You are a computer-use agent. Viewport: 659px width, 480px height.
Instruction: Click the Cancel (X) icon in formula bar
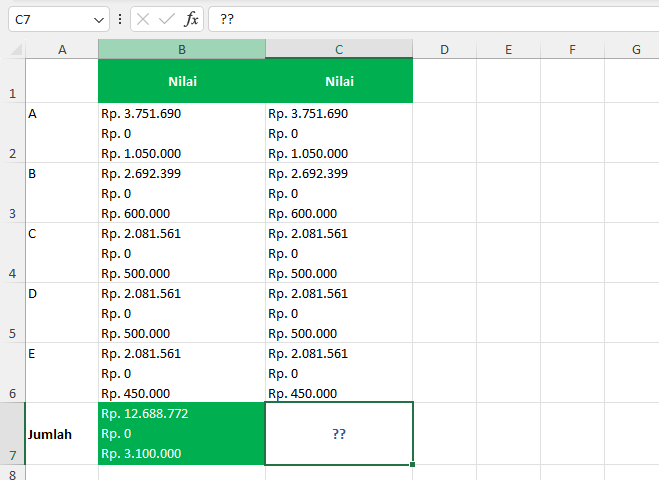[x=144, y=19]
